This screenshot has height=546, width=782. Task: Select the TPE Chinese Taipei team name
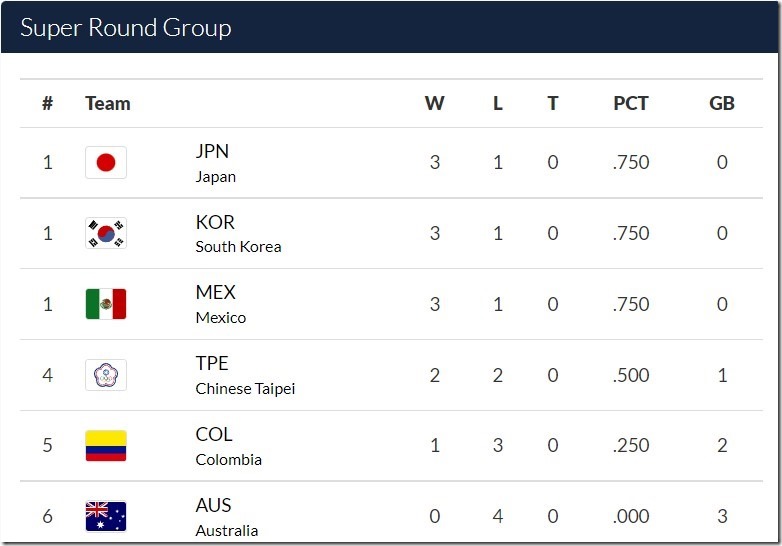pos(245,375)
